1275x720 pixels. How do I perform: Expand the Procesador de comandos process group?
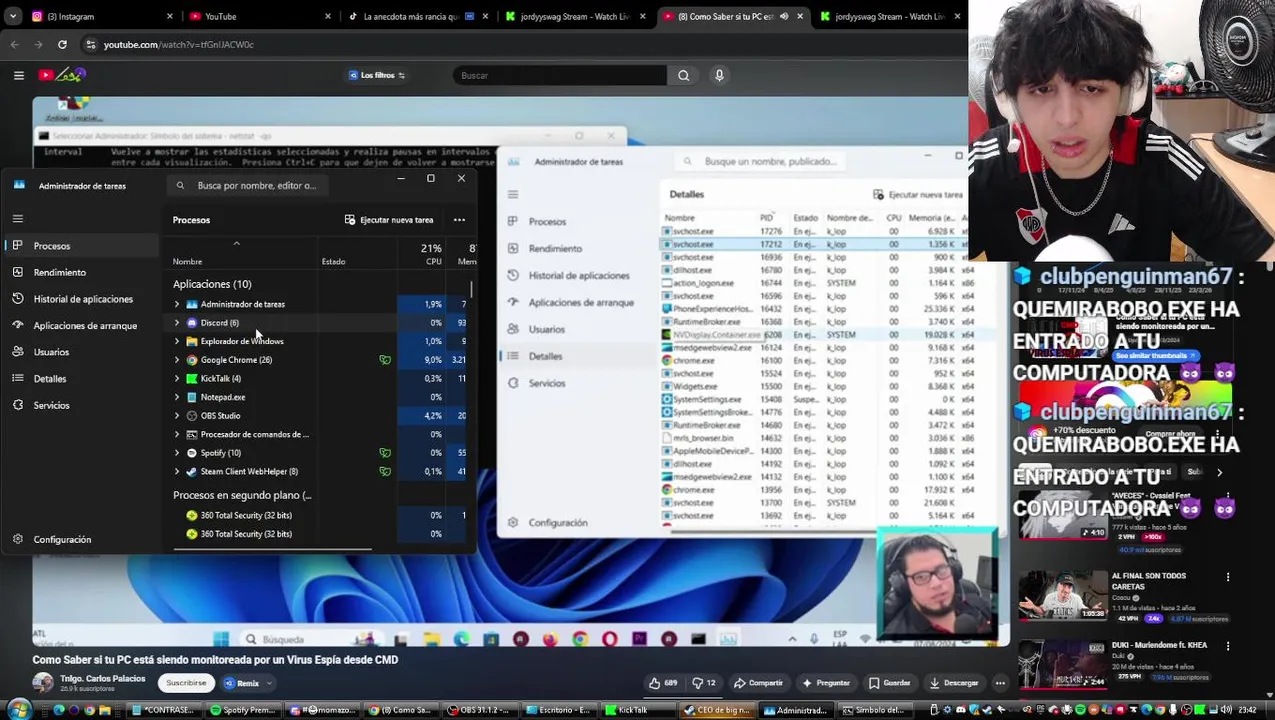[x=177, y=434]
